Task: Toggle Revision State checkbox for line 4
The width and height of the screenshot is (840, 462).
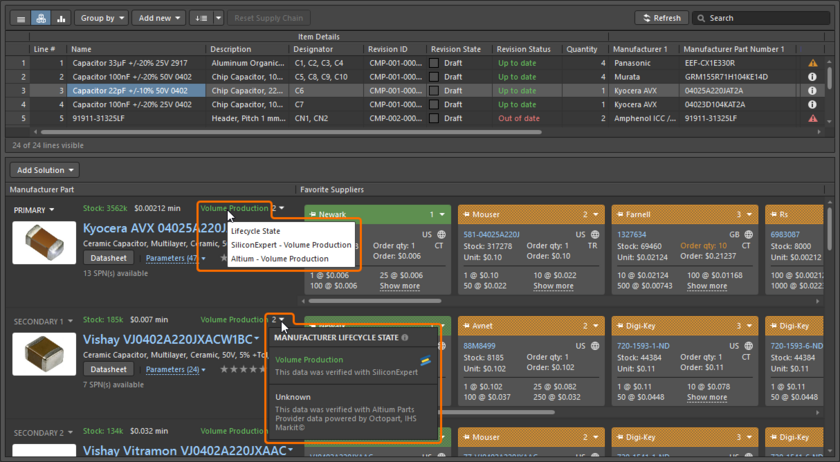Action: click(x=434, y=105)
